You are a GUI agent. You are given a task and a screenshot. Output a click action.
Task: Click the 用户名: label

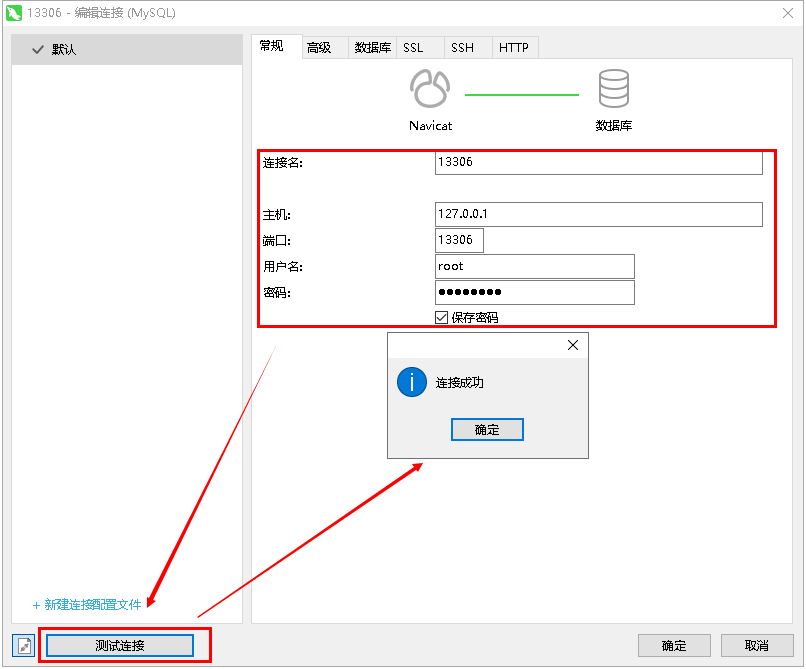click(283, 267)
